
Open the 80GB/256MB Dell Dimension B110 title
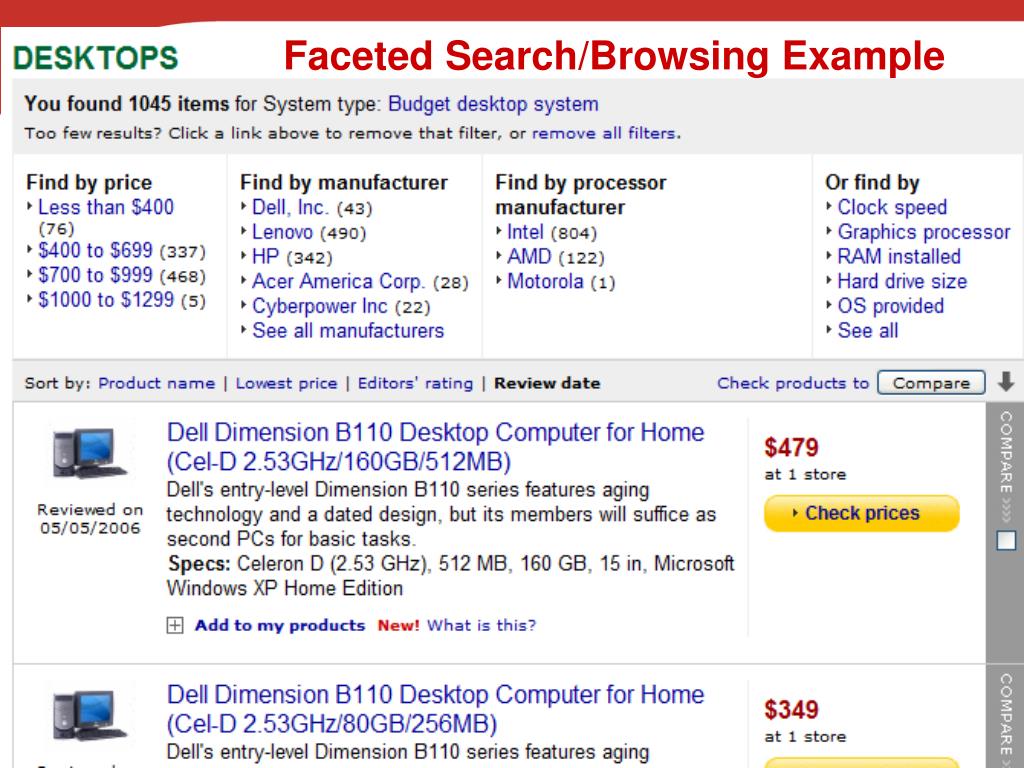point(436,709)
